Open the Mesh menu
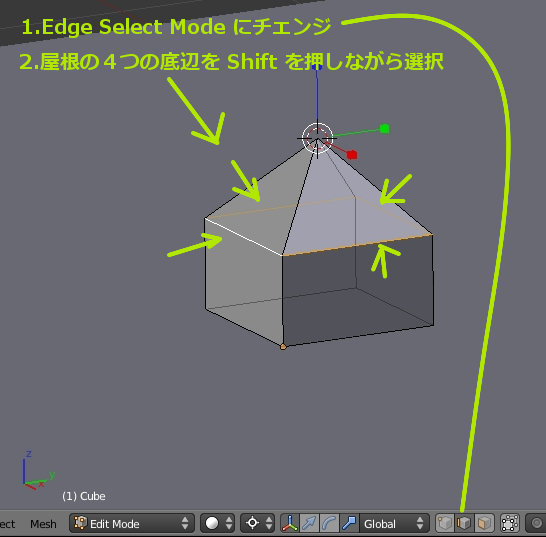The image size is (546, 537). tap(43, 524)
